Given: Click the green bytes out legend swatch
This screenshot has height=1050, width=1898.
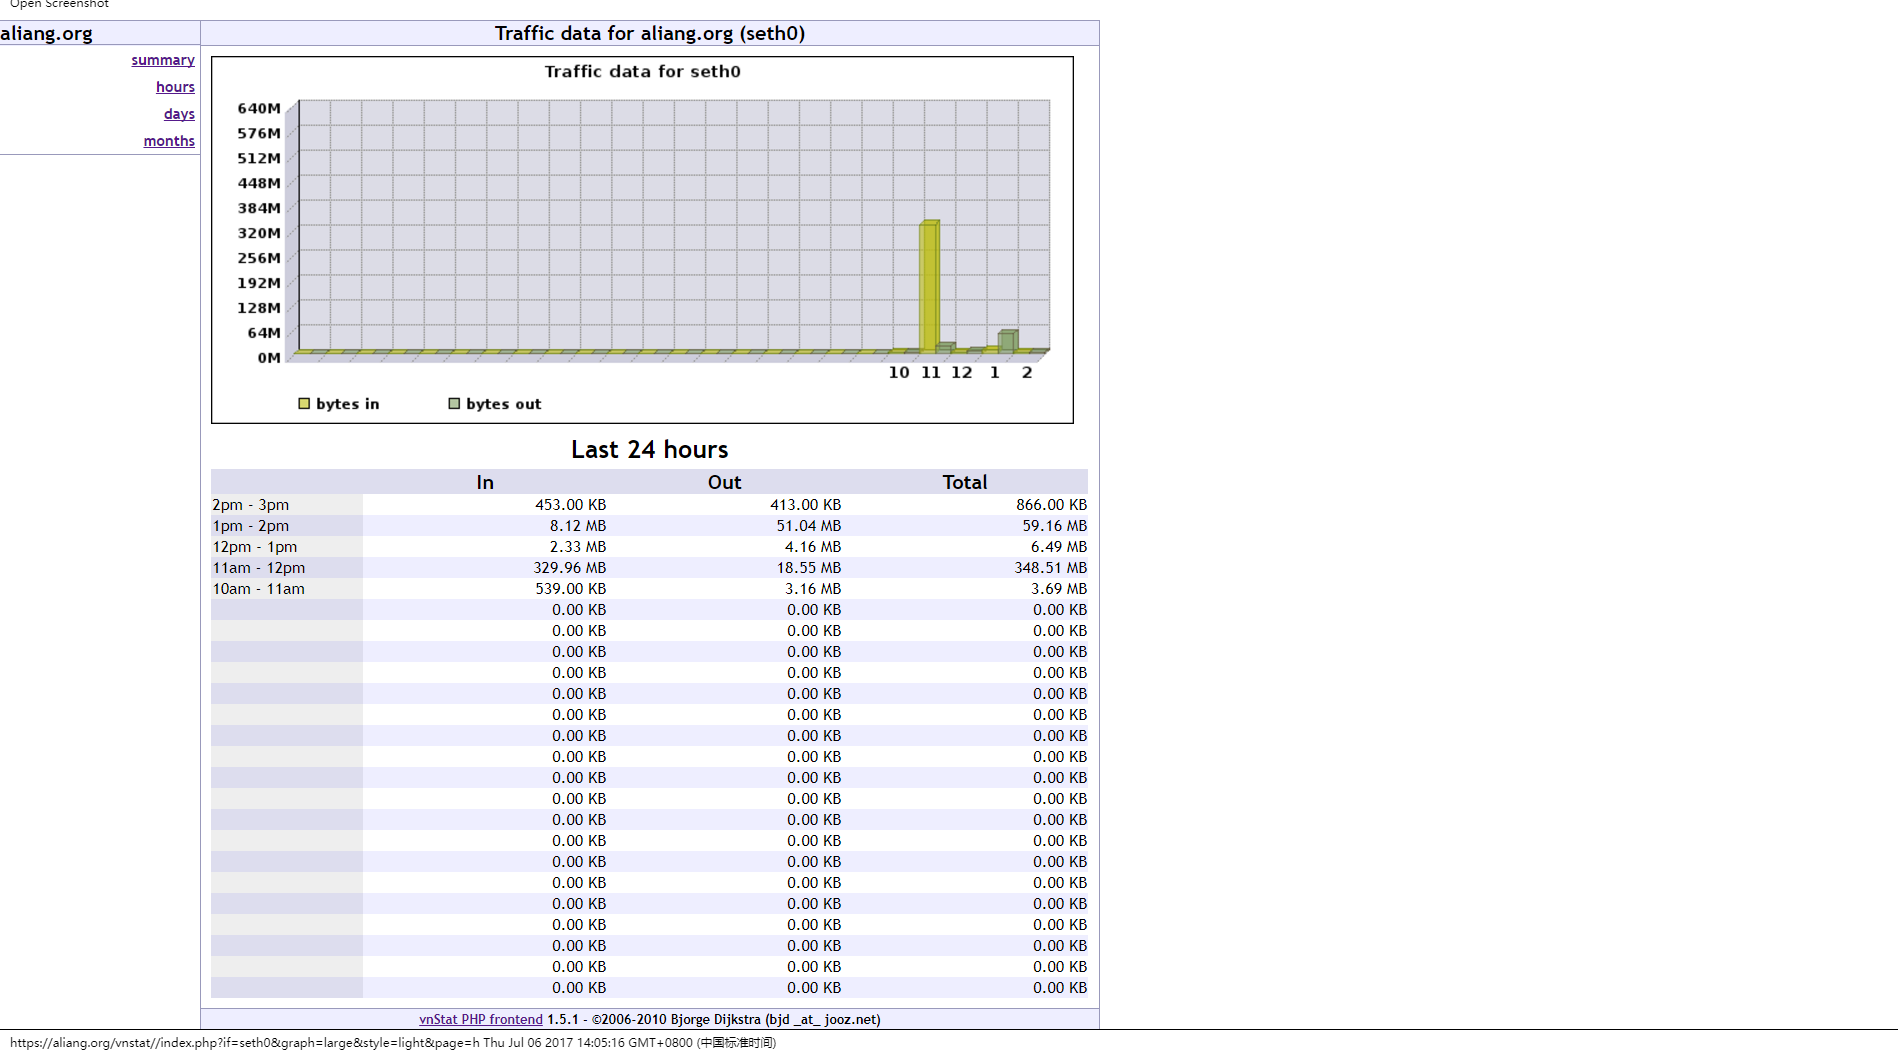Looking at the screenshot, I should pyautogui.click(x=454, y=404).
